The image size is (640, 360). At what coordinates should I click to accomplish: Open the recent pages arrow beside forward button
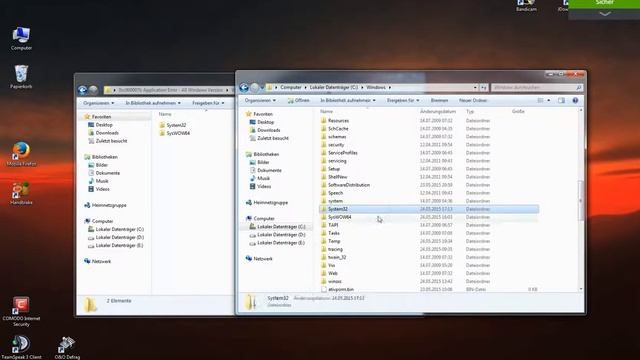(262, 87)
